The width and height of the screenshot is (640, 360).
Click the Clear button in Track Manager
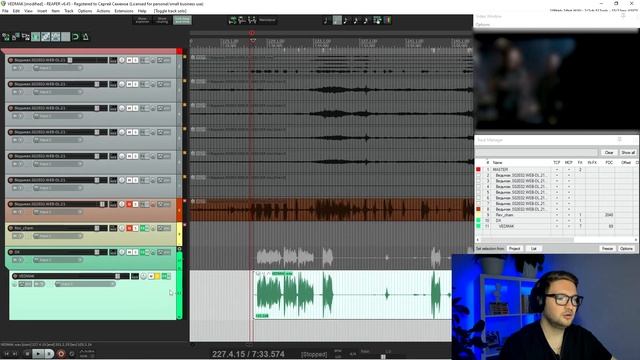click(609, 152)
